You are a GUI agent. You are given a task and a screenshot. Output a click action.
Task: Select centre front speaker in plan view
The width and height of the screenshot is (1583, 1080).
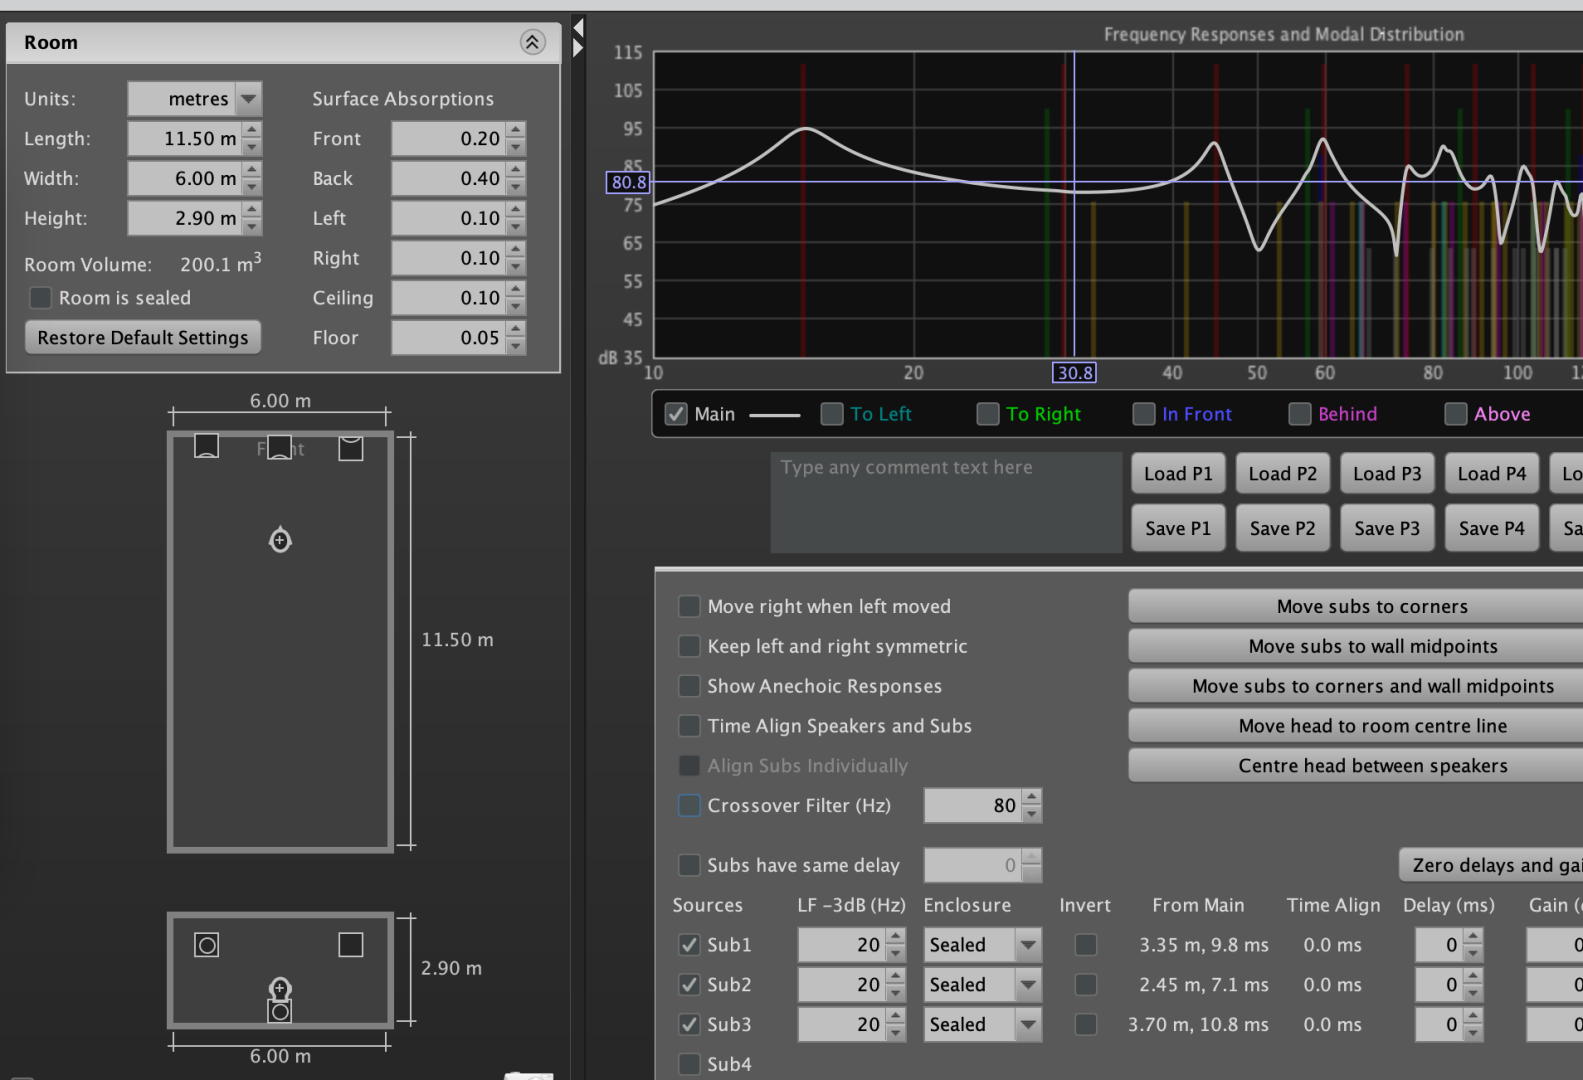[x=280, y=447]
